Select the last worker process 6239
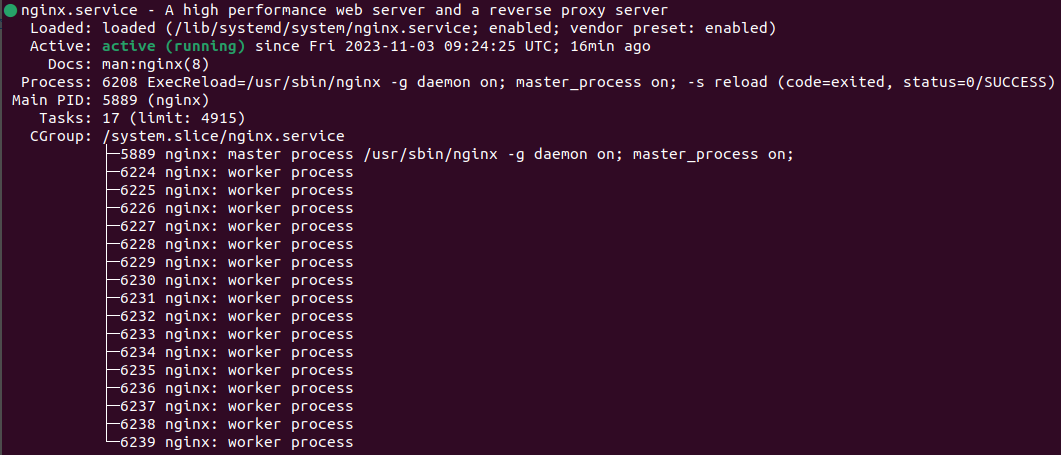This screenshot has width=1061, height=455. 236,442
